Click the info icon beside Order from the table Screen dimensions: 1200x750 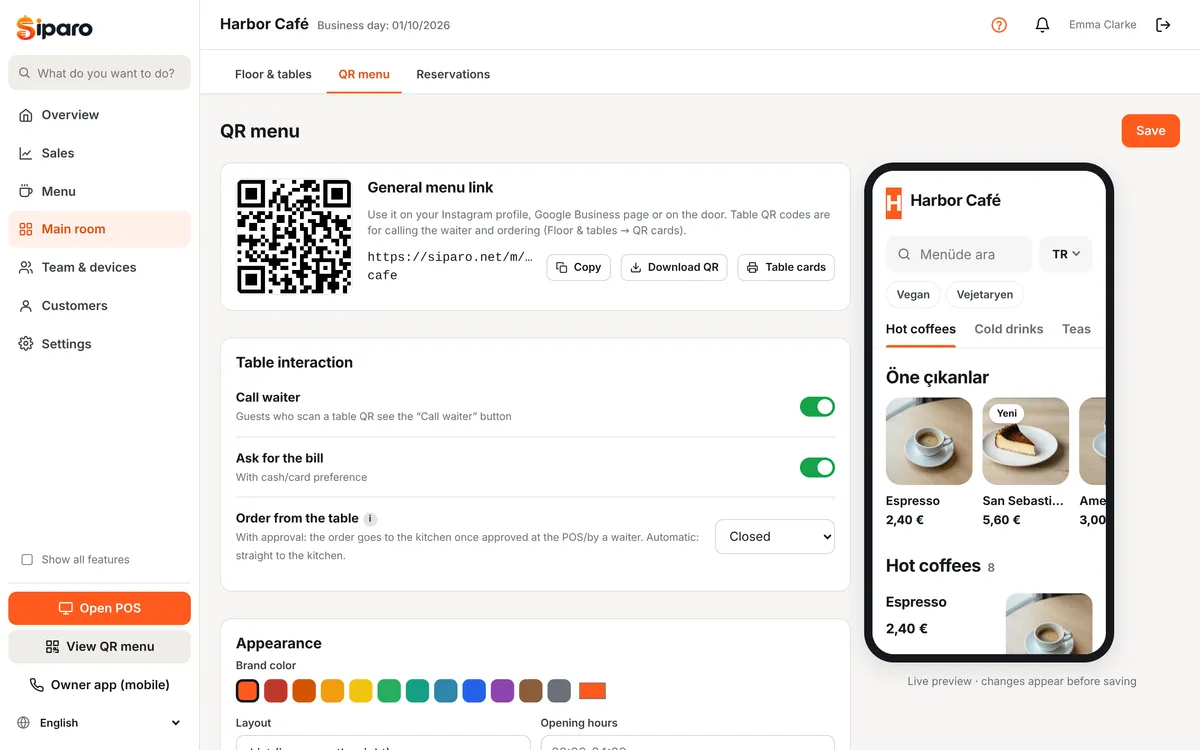point(370,519)
